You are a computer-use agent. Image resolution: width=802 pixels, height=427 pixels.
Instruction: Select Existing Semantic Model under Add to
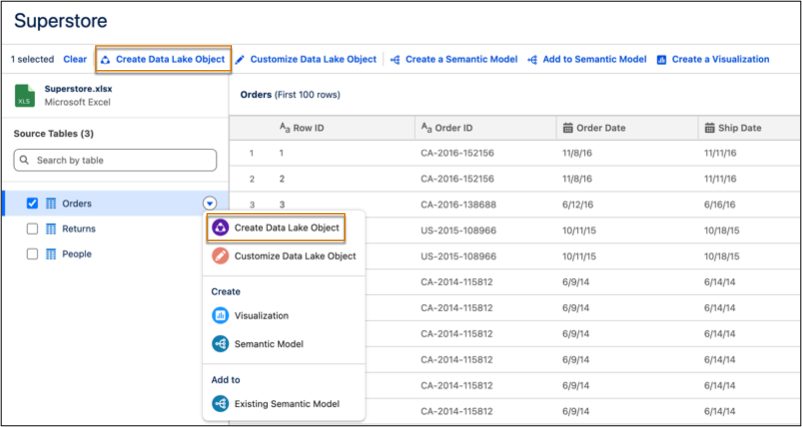pyautogui.click(x=284, y=403)
